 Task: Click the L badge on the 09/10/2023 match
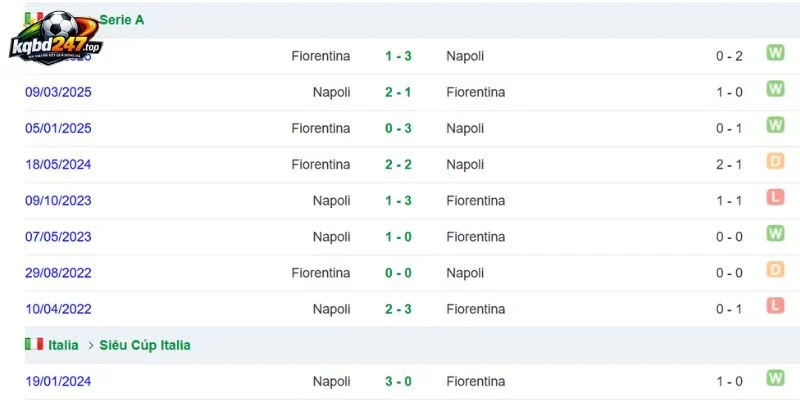tap(775, 197)
